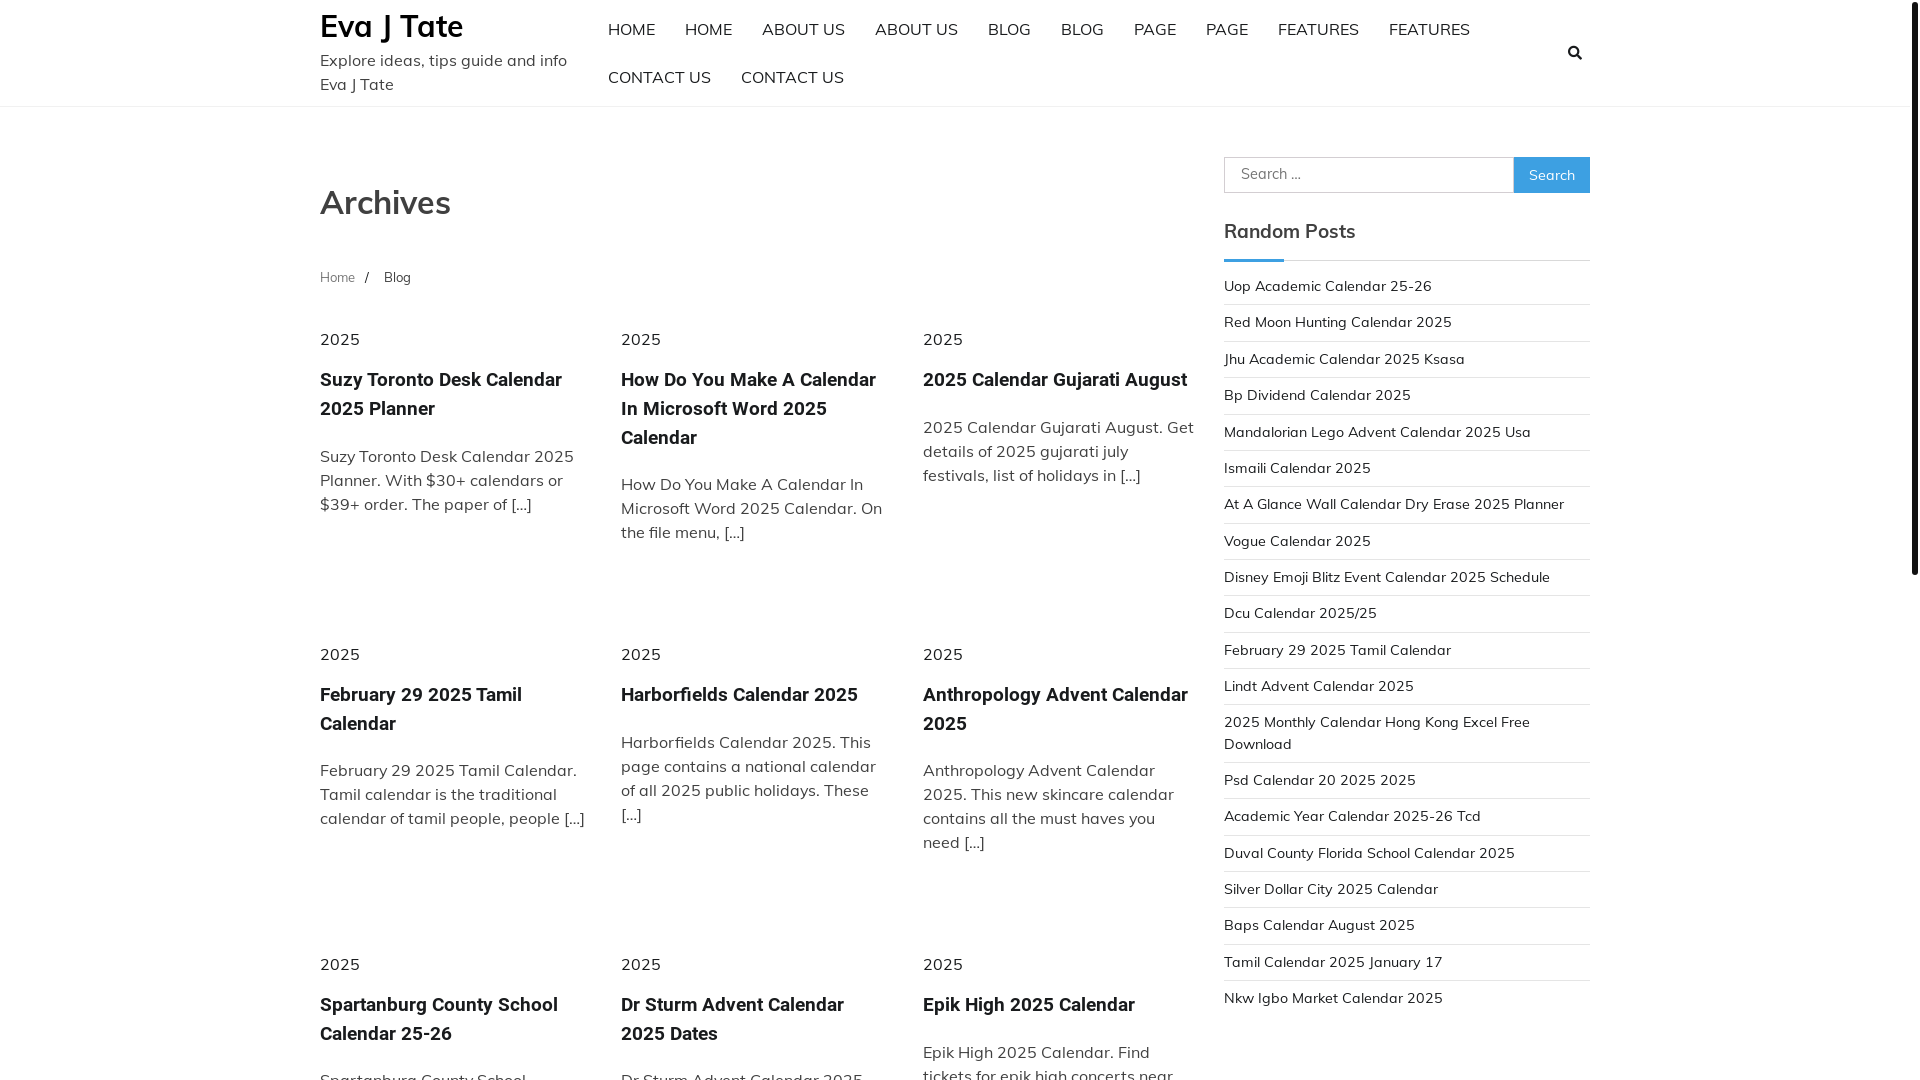This screenshot has width=1920, height=1080.
Task: Open Academic Year Calendar 2025-26 Tcd link
Action: pyautogui.click(x=1352, y=816)
